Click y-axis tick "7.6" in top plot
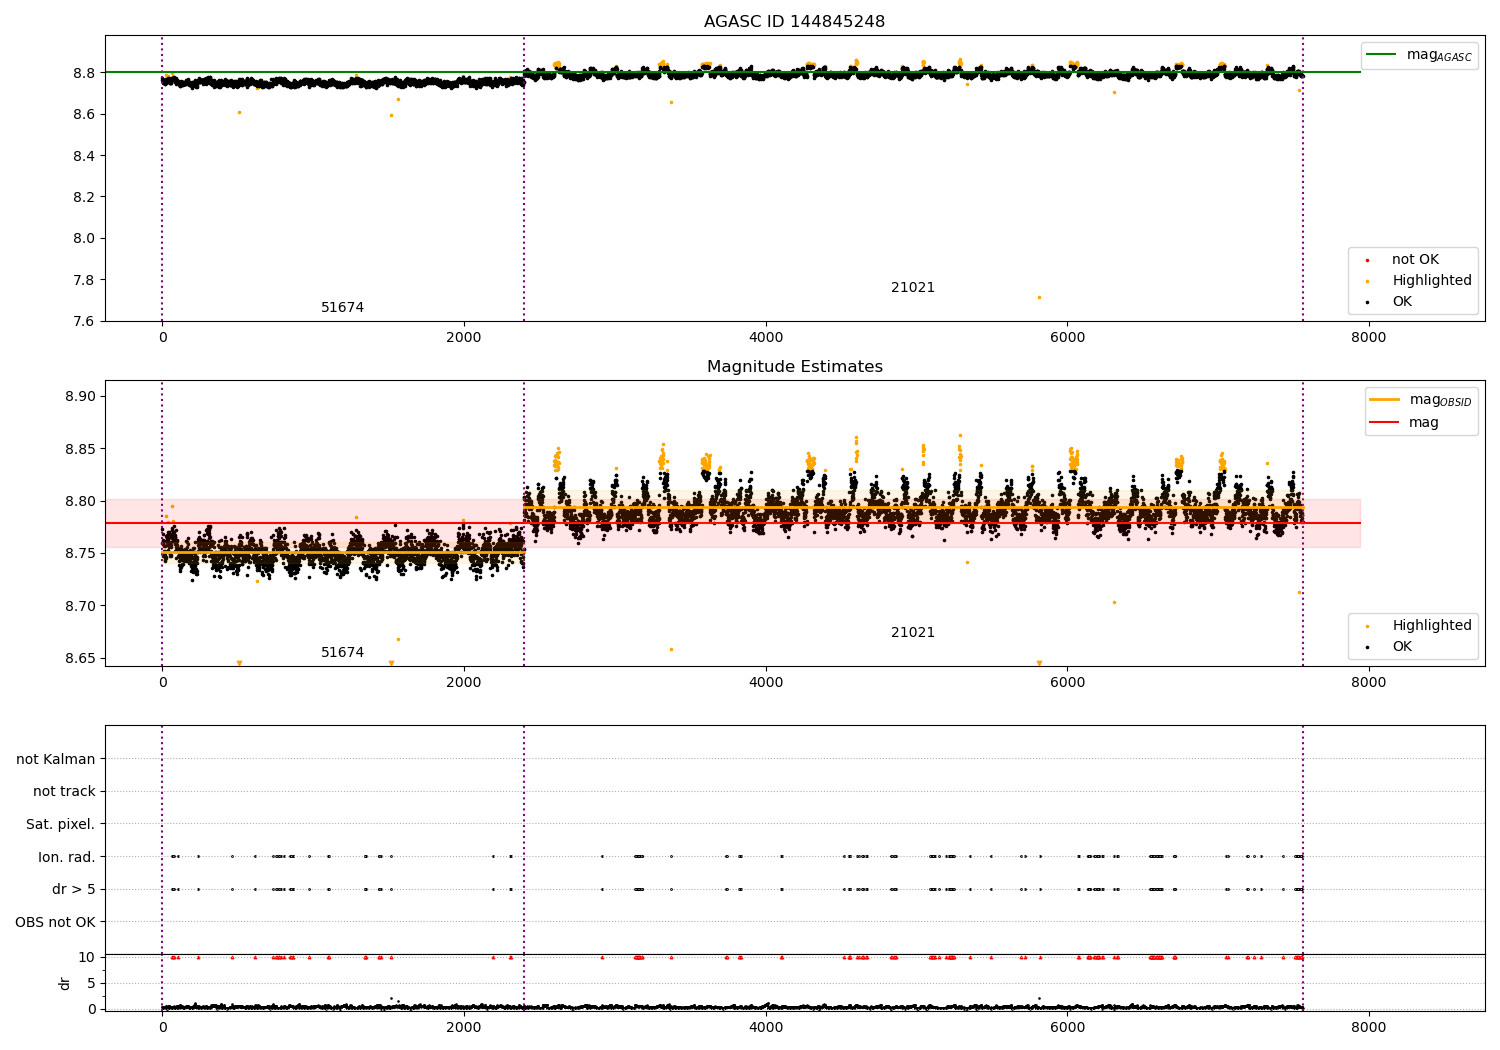Image resolution: width=1500 pixels, height=1050 pixels. 84,321
